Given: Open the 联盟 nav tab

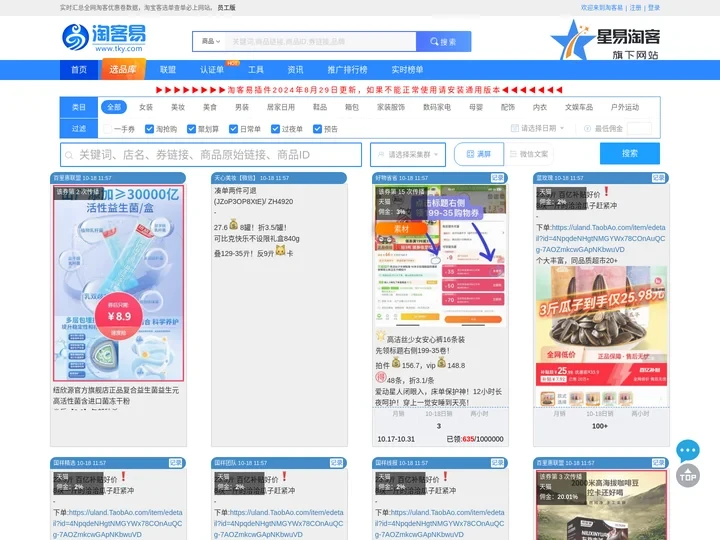Looking at the screenshot, I should coord(168,70).
